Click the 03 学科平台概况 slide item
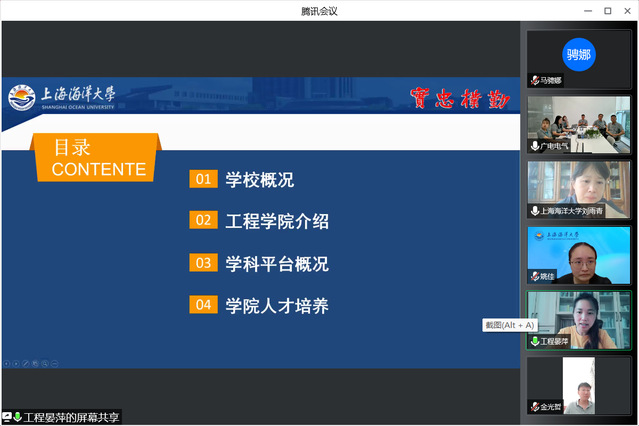This screenshot has width=639, height=426. pos(259,263)
